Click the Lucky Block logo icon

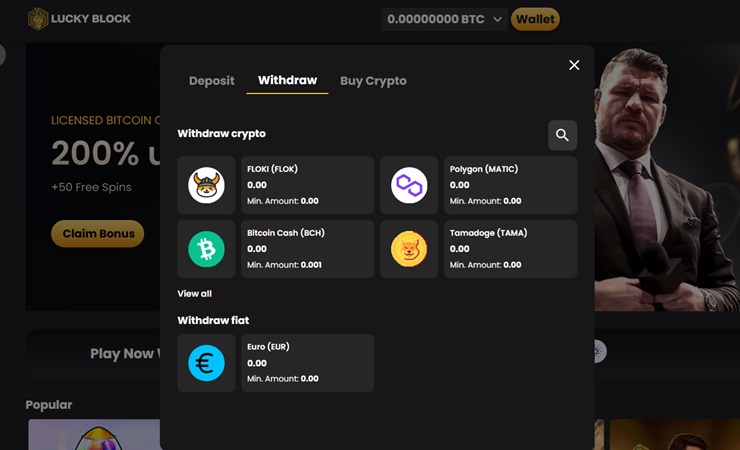click(38, 19)
